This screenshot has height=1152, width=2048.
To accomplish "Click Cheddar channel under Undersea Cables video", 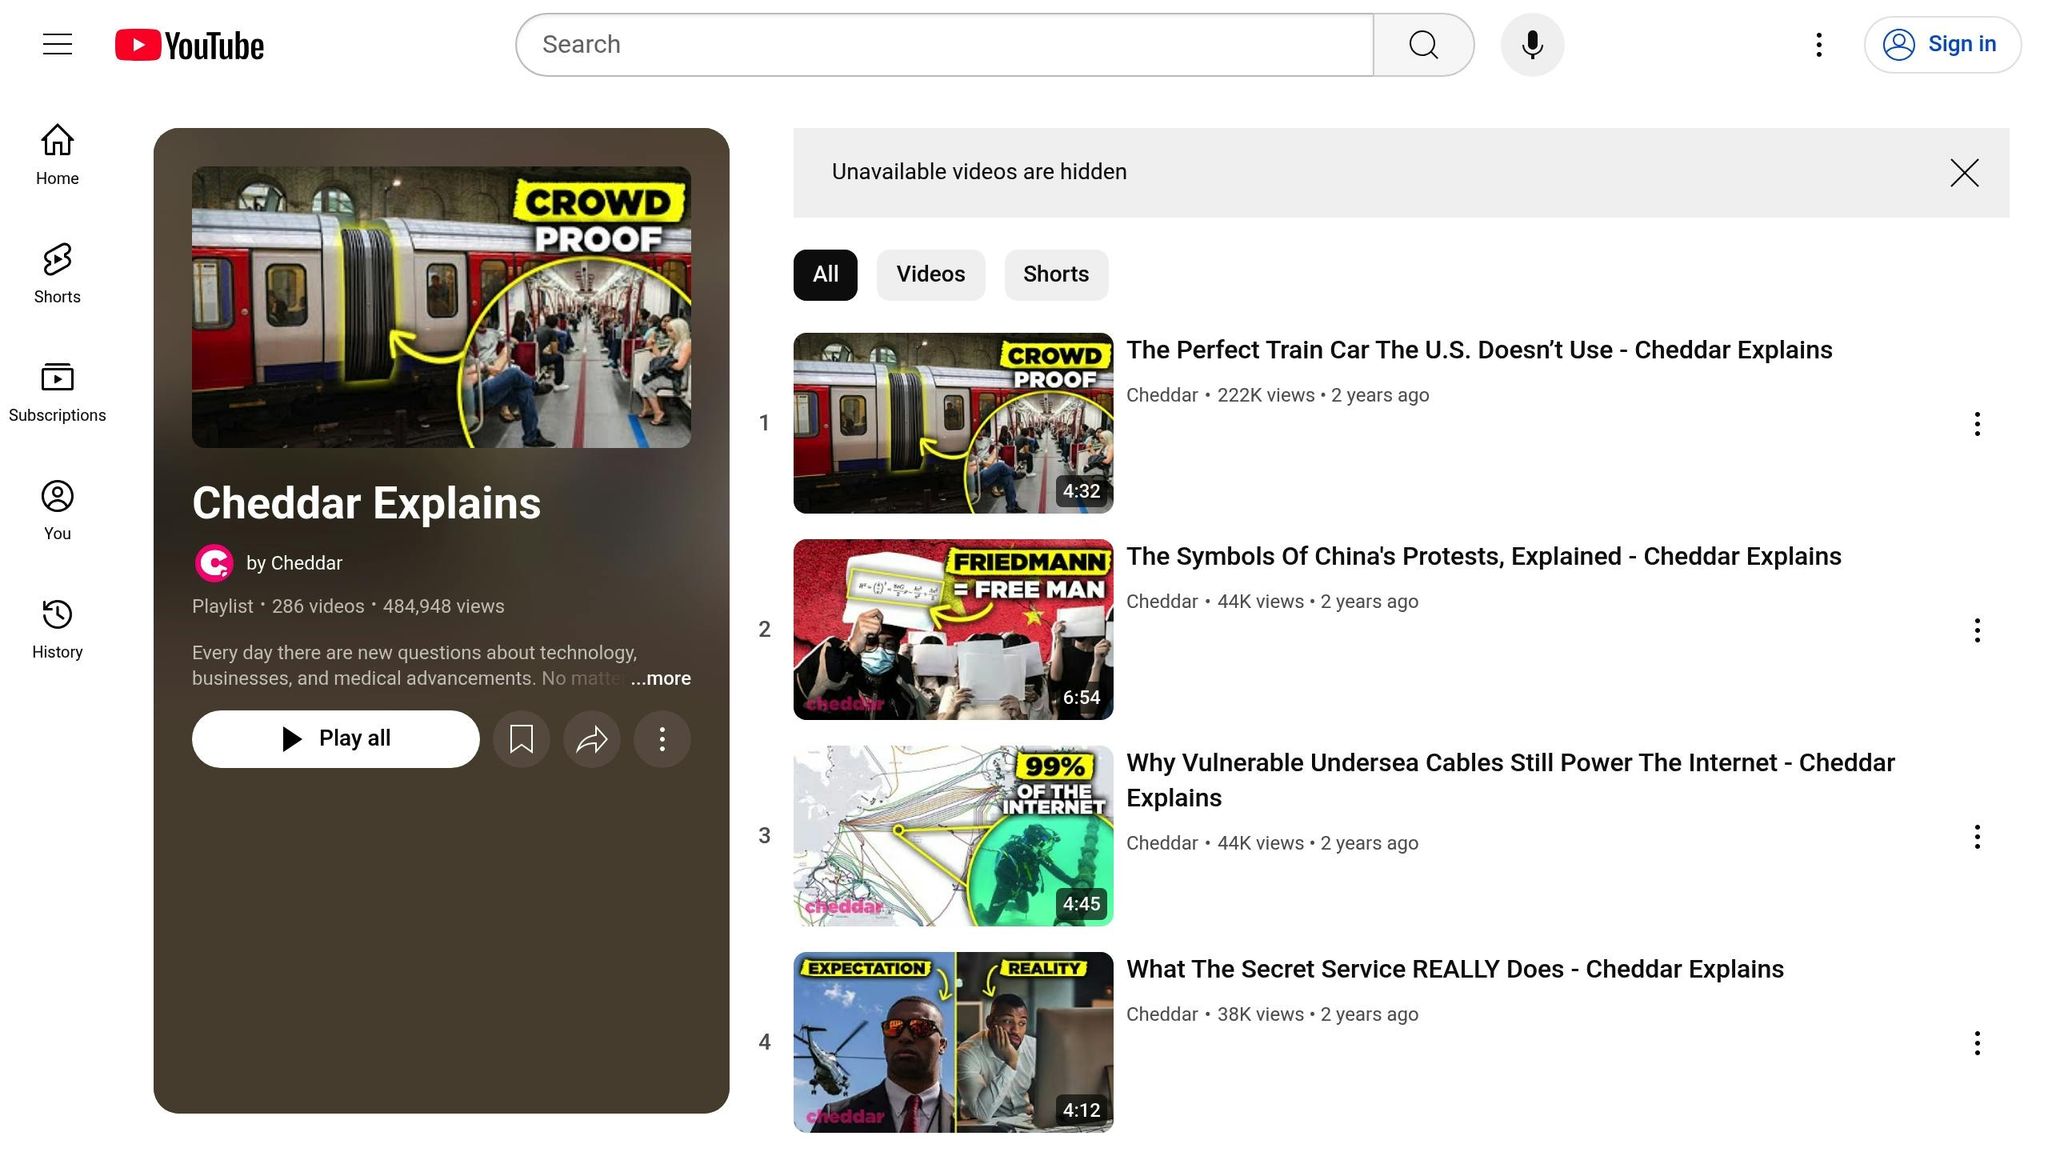I will pyautogui.click(x=1162, y=843).
